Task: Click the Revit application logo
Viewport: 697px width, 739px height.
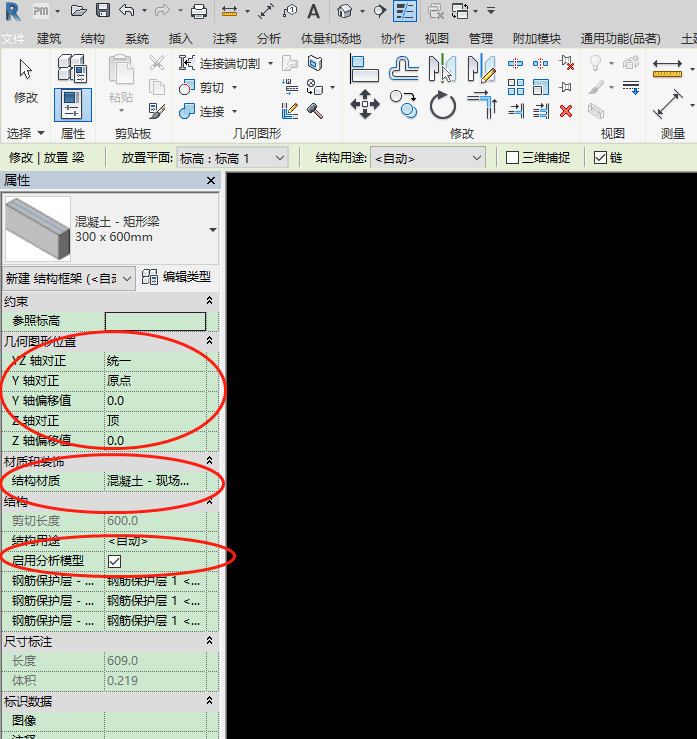Action: point(13,11)
